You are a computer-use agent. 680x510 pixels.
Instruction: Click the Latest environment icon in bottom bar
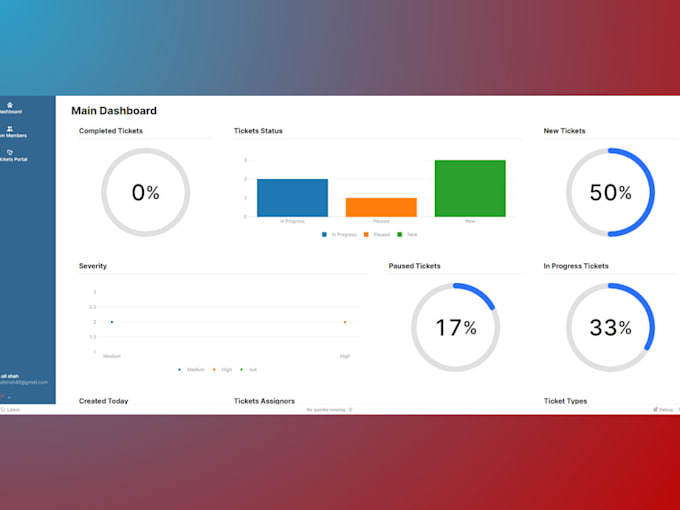point(3,409)
